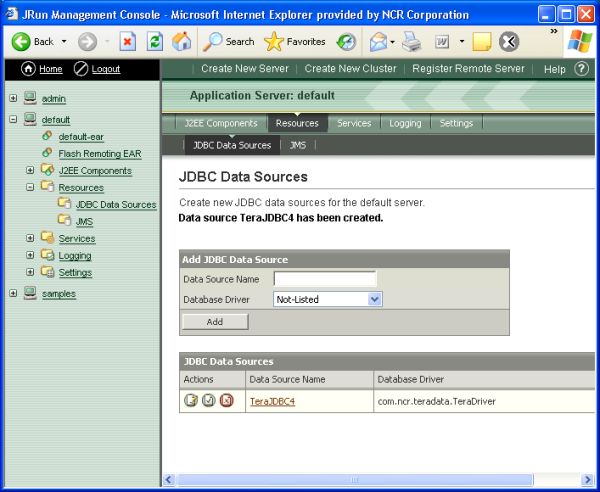Expand the Logging tree node
The width and height of the screenshot is (600, 492).
pyautogui.click(x=30, y=255)
